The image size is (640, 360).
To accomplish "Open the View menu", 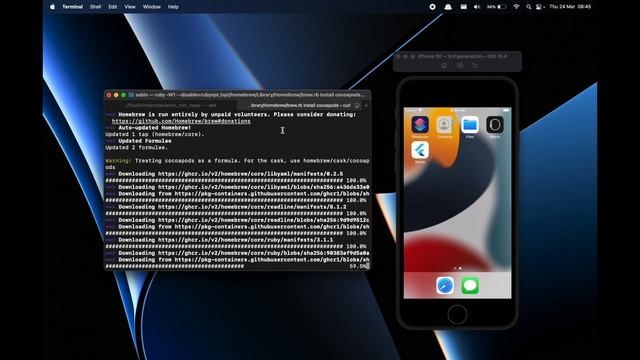I will (130, 7).
